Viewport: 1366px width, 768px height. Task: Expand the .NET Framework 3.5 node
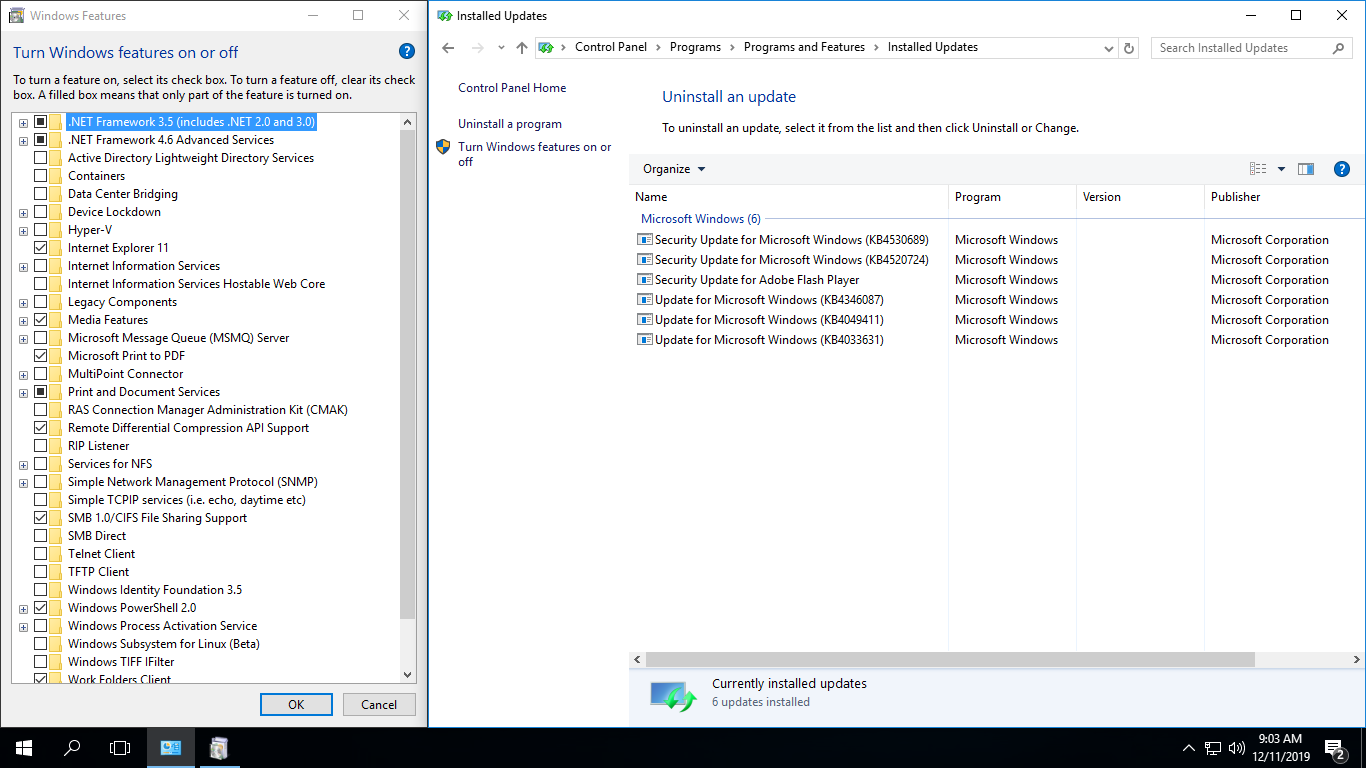[23, 123]
